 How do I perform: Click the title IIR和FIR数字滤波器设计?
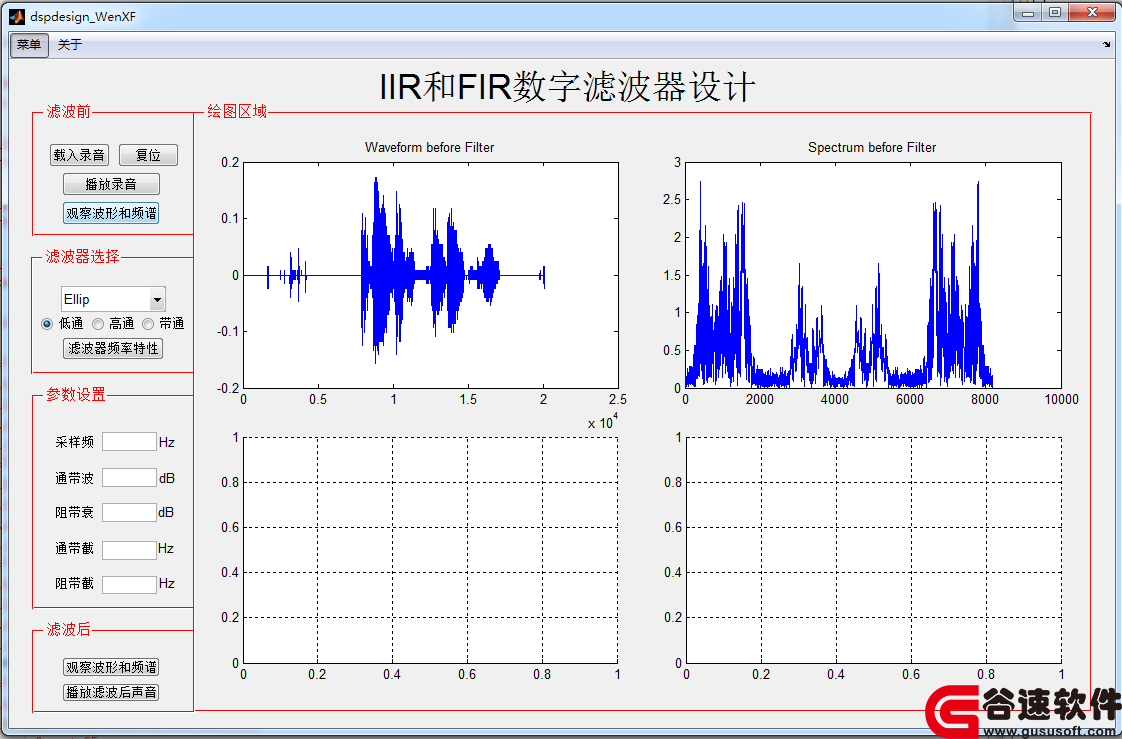pos(567,87)
